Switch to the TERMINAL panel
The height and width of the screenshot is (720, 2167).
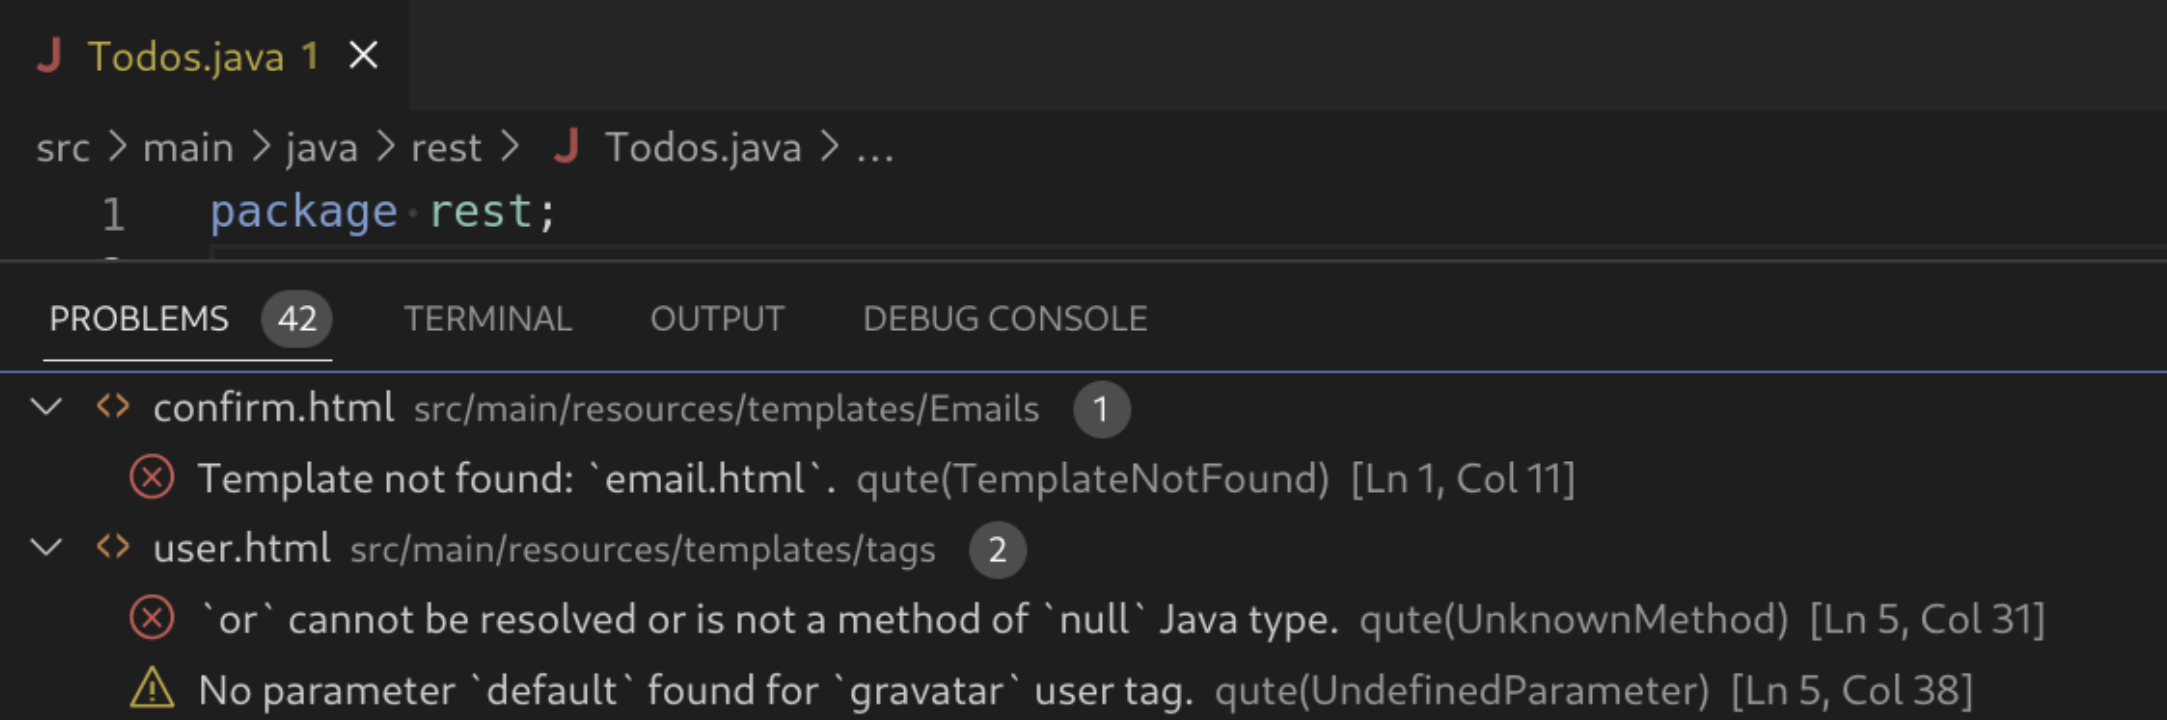(x=488, y=318)
